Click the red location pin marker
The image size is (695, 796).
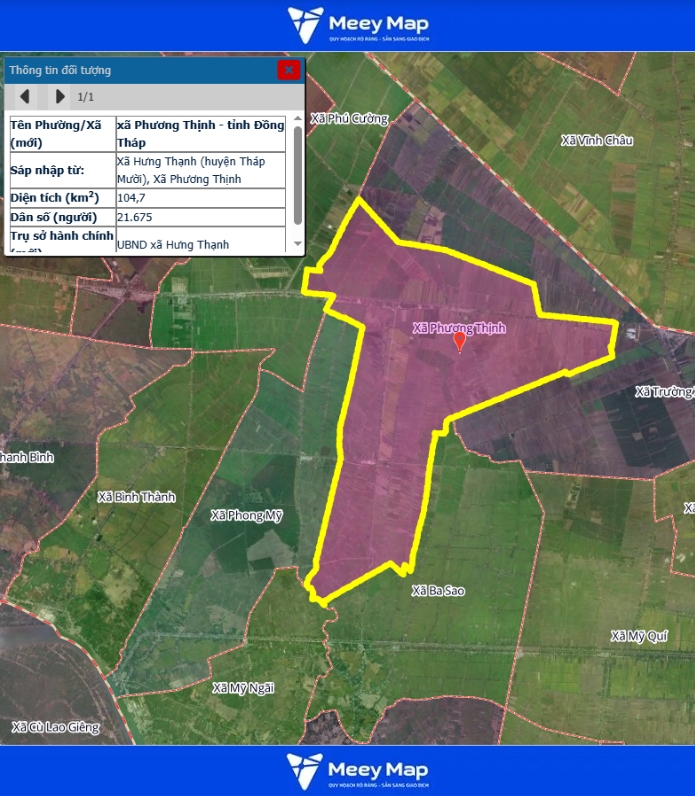coord(459,342)
